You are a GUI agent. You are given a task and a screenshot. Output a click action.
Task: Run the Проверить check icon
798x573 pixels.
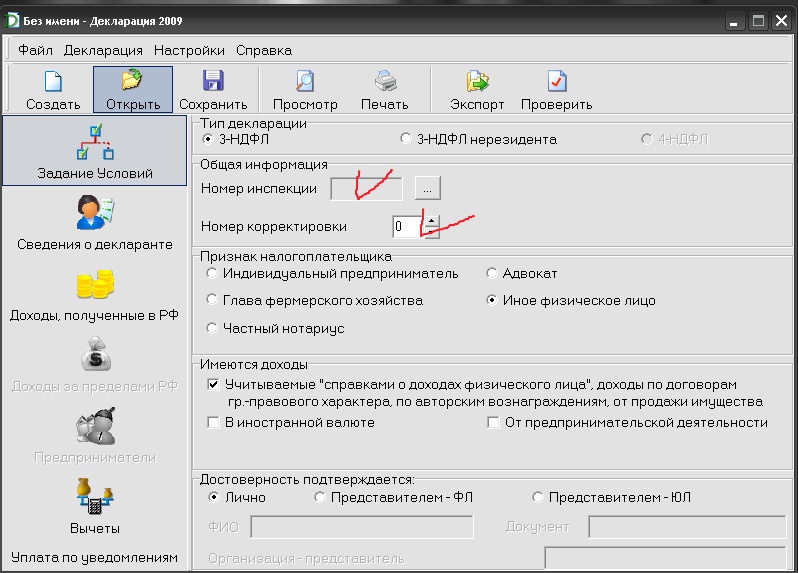(x=556, y=83)
